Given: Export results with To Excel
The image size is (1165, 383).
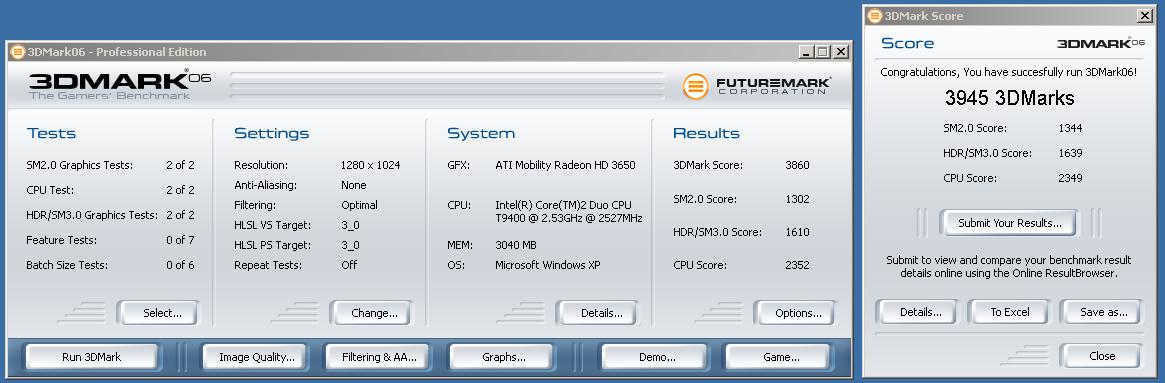Looking at the screenshot, I should [x=1009, y=312].
